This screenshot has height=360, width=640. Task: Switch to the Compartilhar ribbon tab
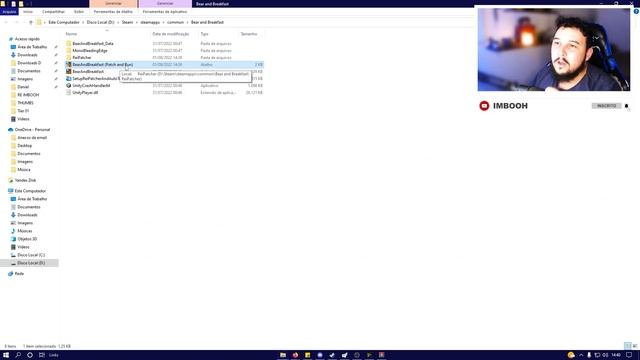(x=53, y=12)
